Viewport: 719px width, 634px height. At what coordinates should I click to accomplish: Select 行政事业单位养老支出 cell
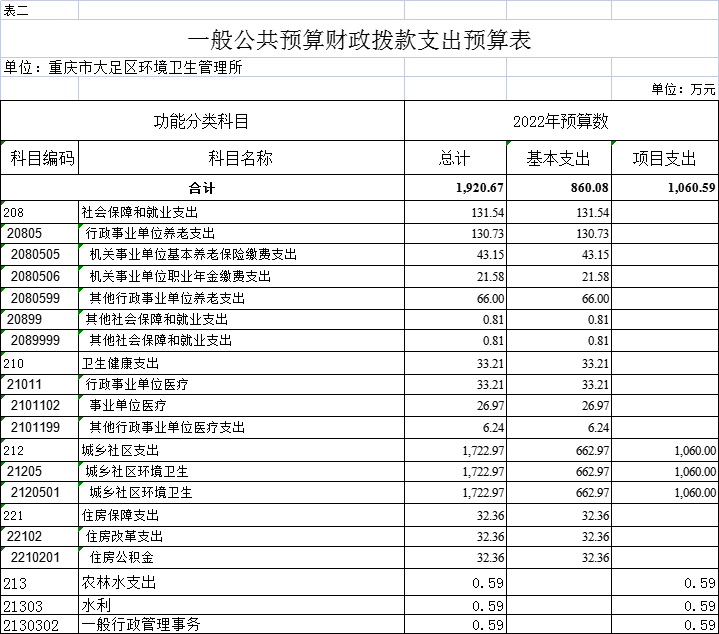(x=241, y=233)
